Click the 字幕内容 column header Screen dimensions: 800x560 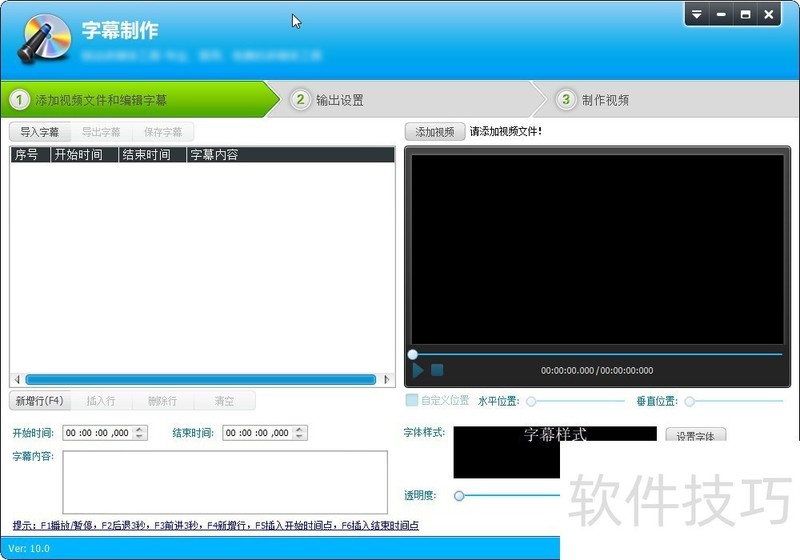pyautogui.click(x=290, y=155)
